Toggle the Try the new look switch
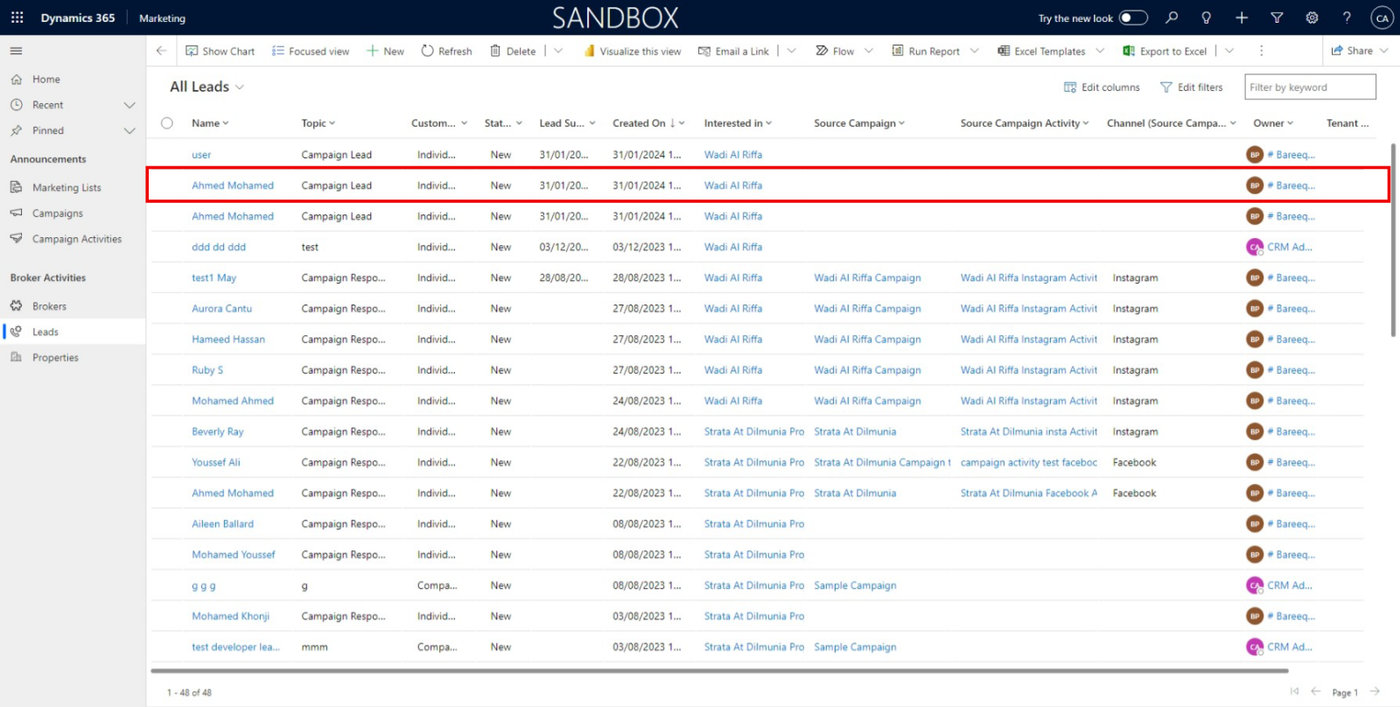 point(1133,18)
